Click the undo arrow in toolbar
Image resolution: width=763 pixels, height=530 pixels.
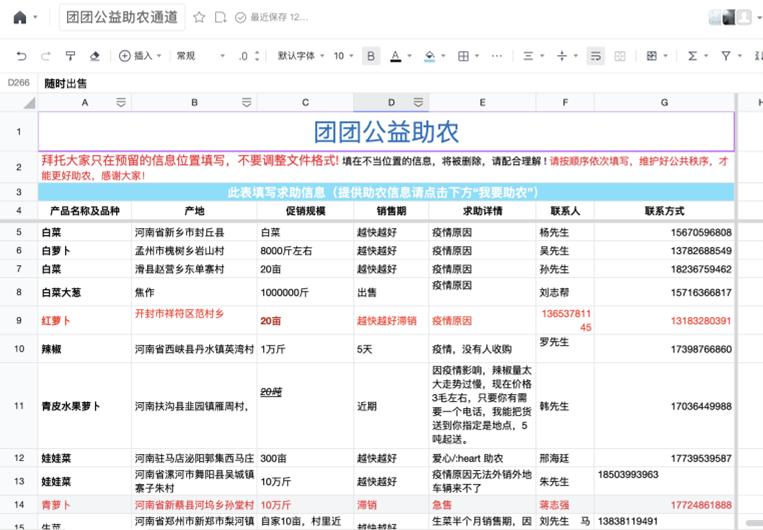19,56
